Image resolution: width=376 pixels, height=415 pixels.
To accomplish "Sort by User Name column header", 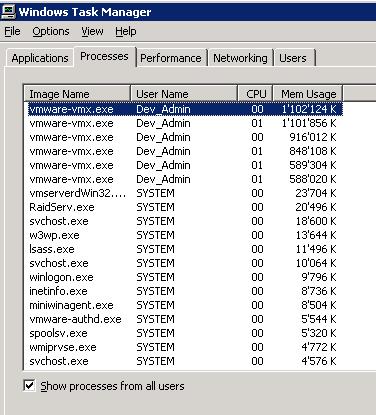I will pos(184,94).
